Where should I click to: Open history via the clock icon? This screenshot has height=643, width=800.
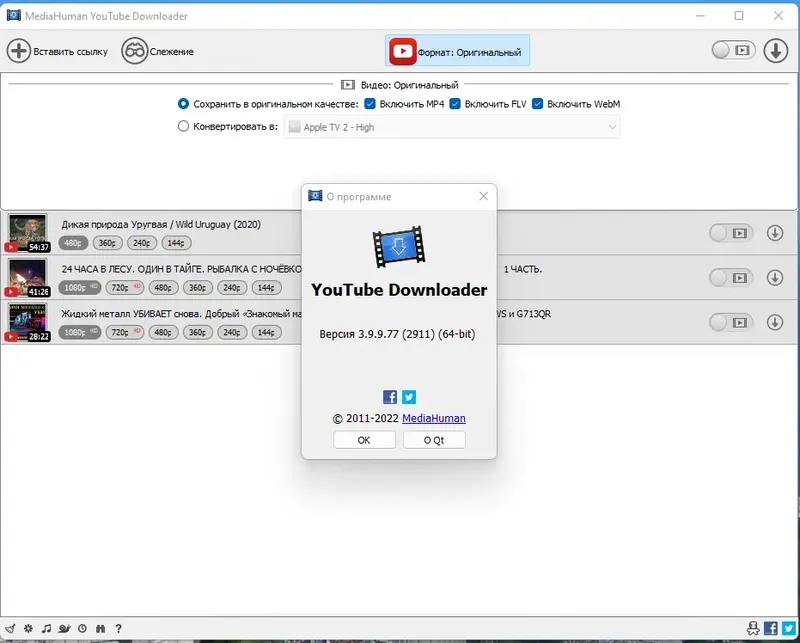pos(82,628)
